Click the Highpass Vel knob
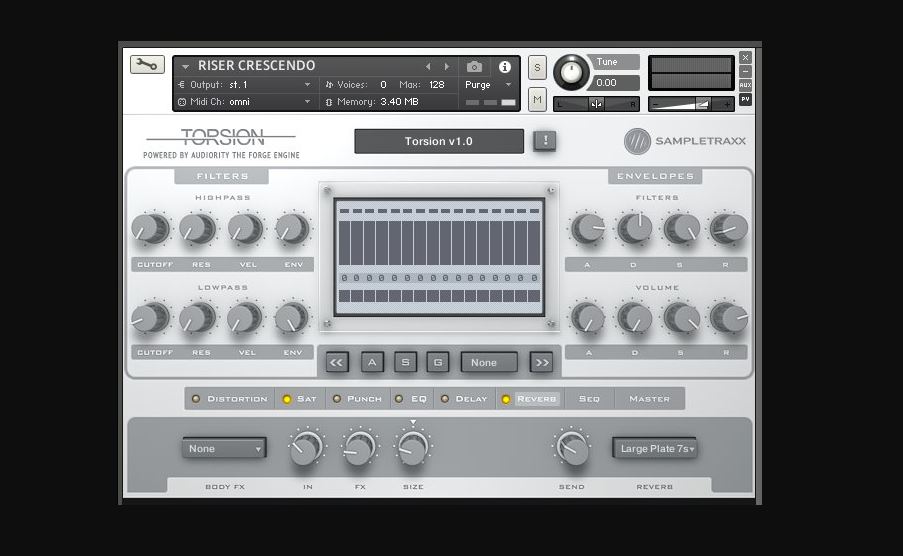 click(x=246, y=229)
